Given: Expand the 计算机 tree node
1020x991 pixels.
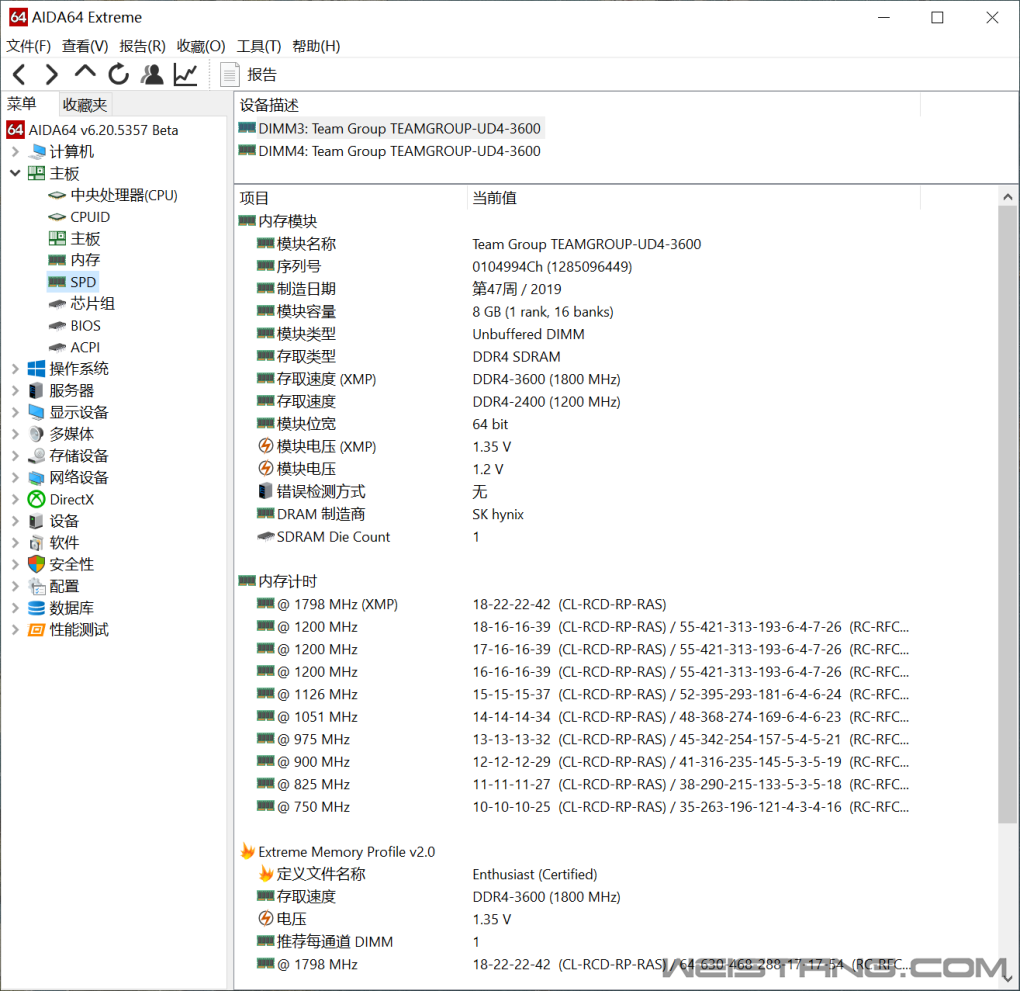Looking at the screenshot, I should coord(15,152).
